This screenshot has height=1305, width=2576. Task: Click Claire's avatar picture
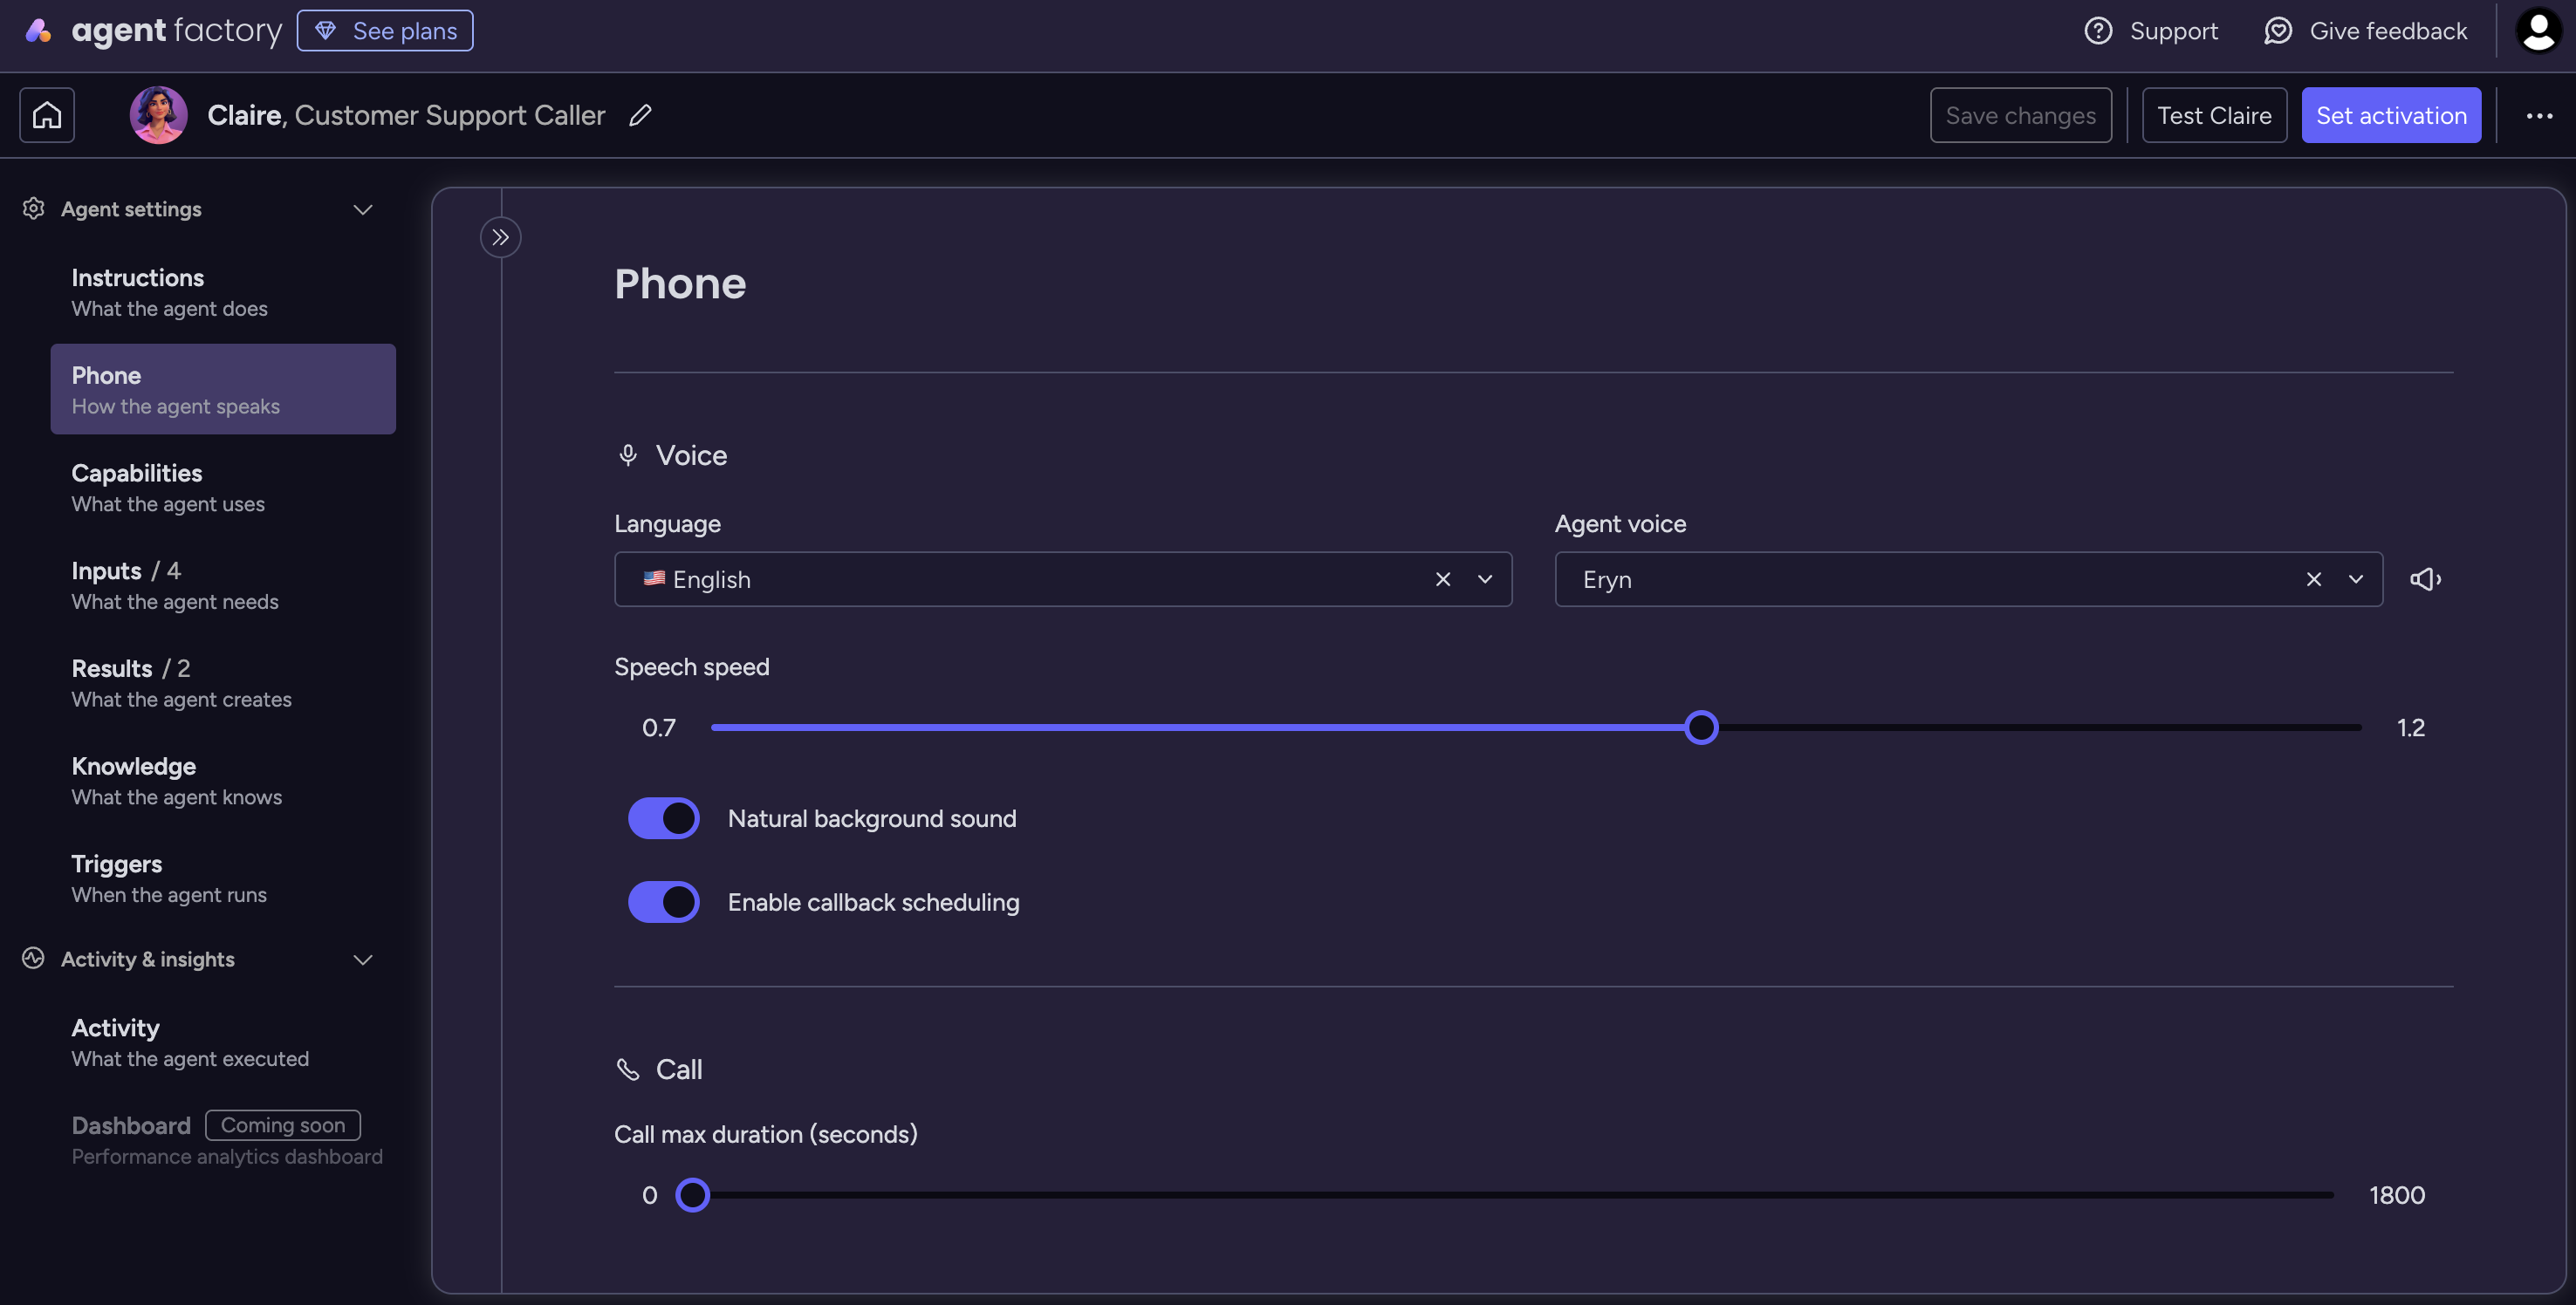pyautogui.click(x=158, y=115)
